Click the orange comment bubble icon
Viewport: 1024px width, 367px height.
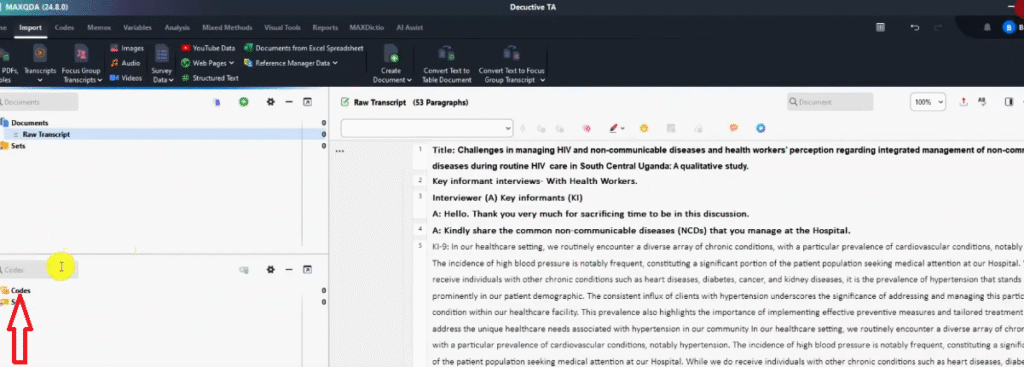(734, 129)
